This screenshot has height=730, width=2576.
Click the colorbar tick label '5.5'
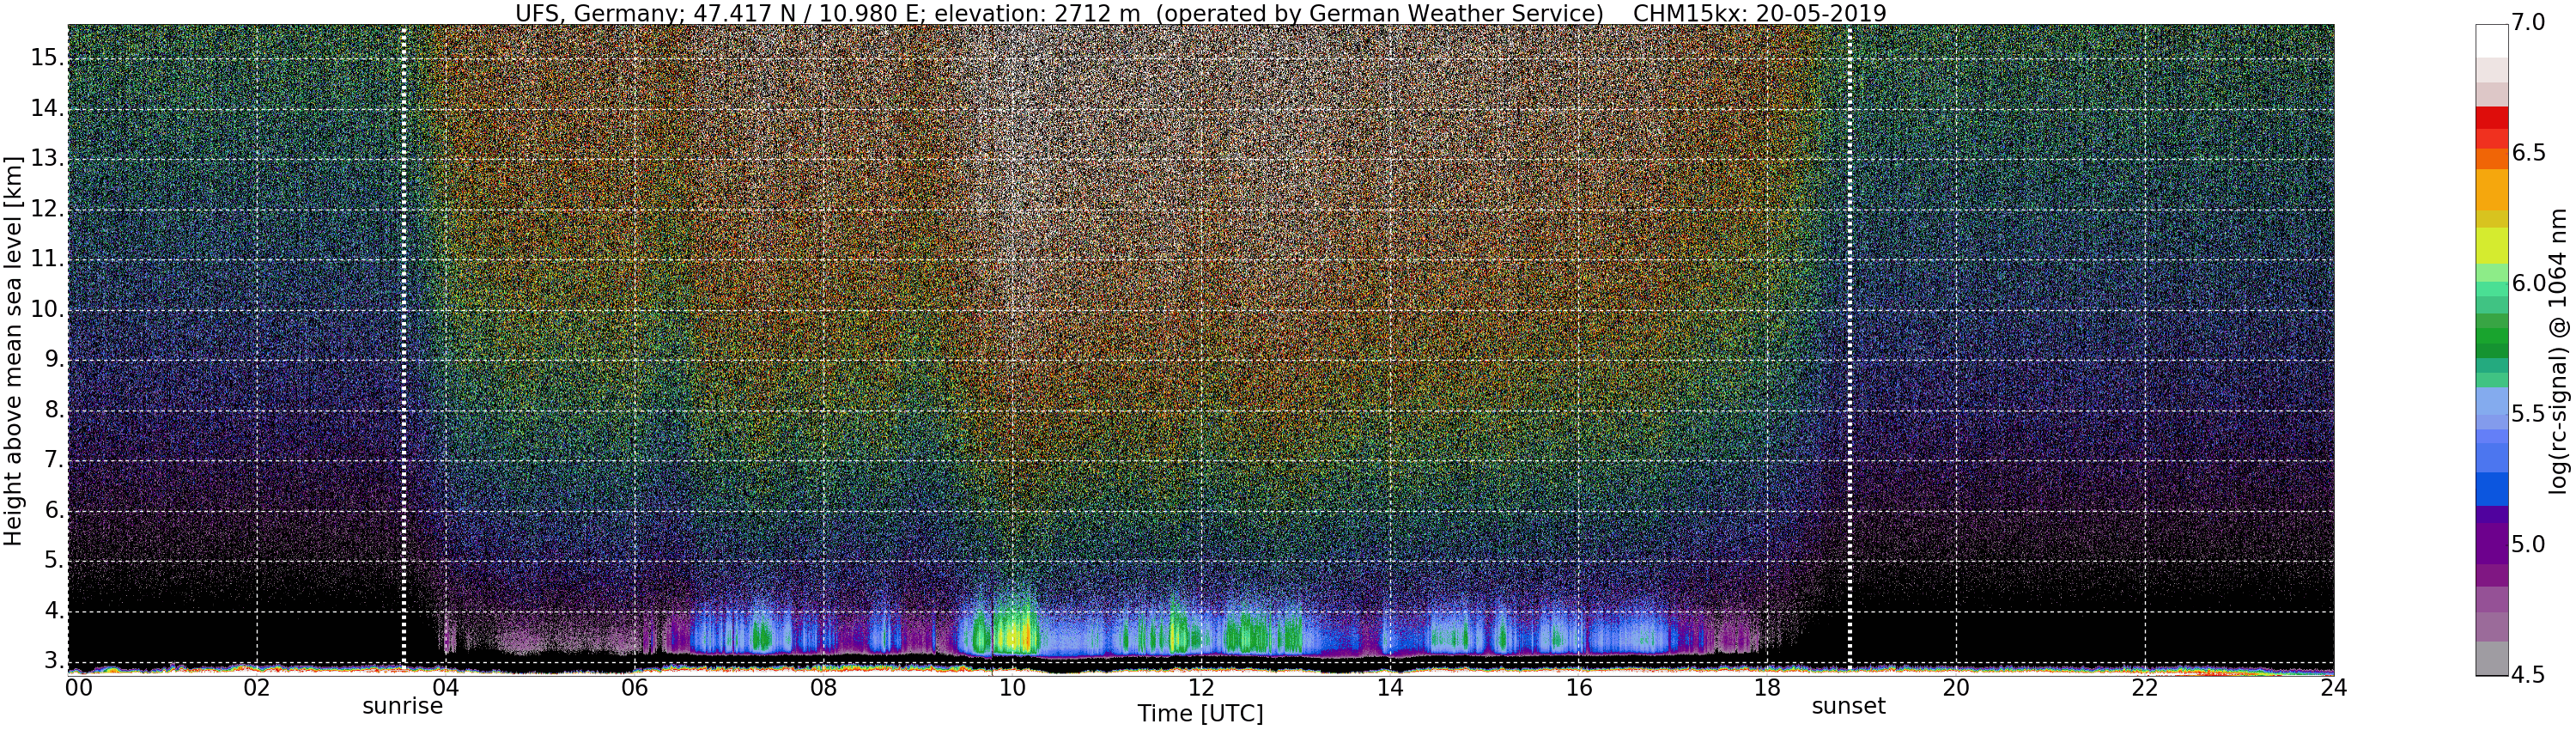(x=2530, y=414)
